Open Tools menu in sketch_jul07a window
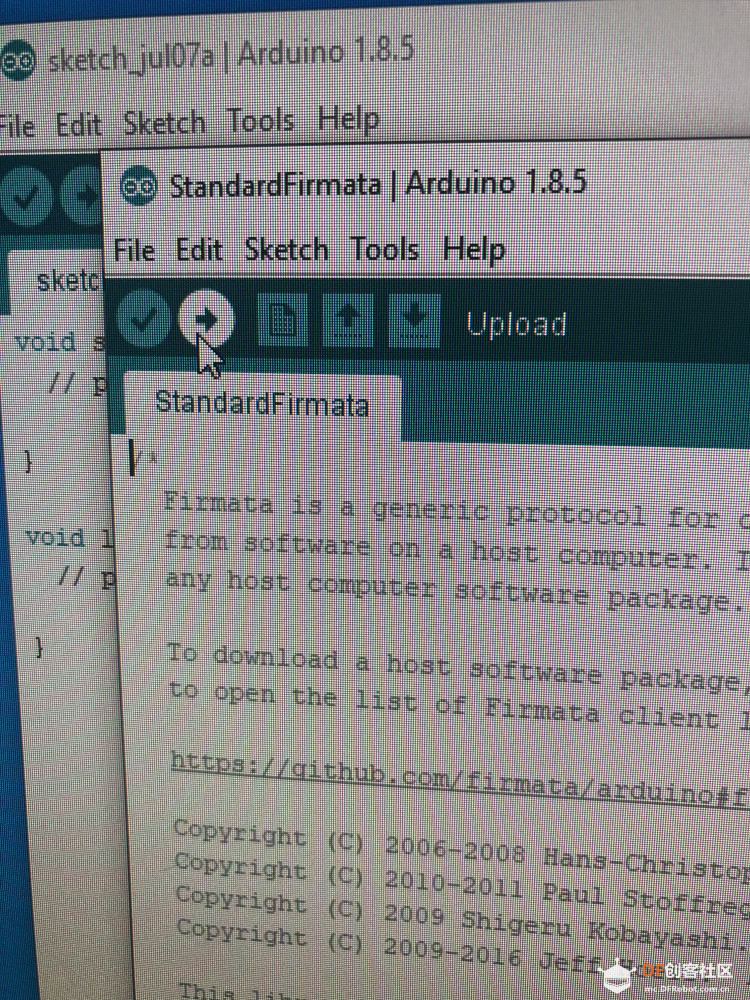The height and width of the screenshot is (1000, 750). pyautogui.click(x=261, y=121)
